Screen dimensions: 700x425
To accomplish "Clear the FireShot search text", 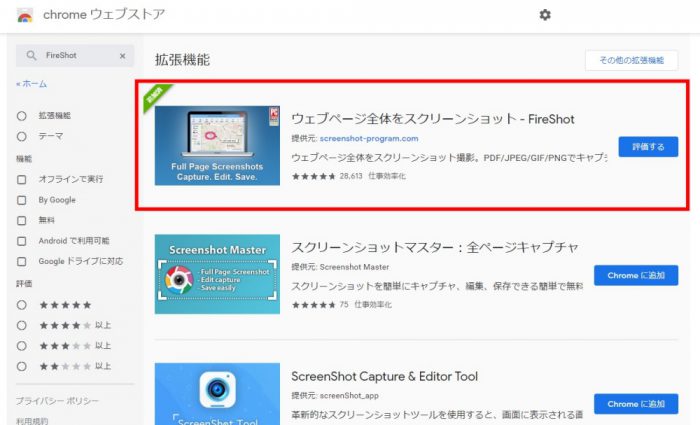I will pyautogui.click(x=122, y=56).
